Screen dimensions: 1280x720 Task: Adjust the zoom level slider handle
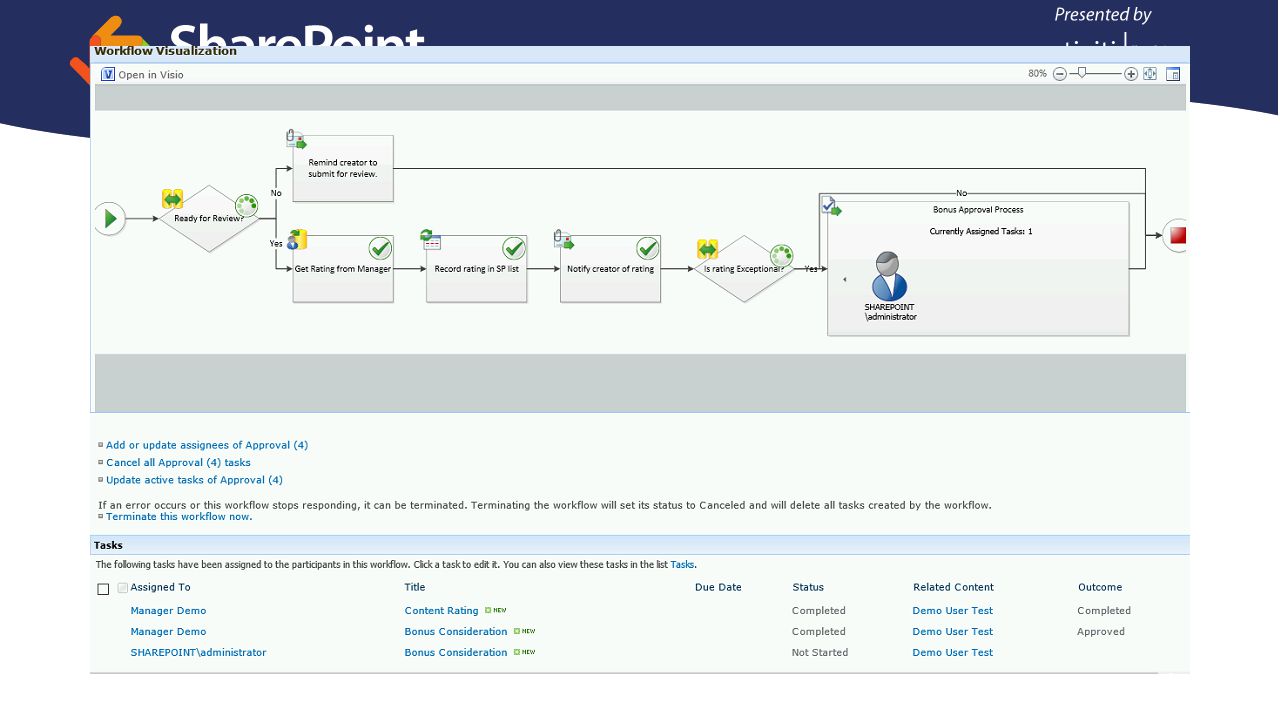point(1081,73)
